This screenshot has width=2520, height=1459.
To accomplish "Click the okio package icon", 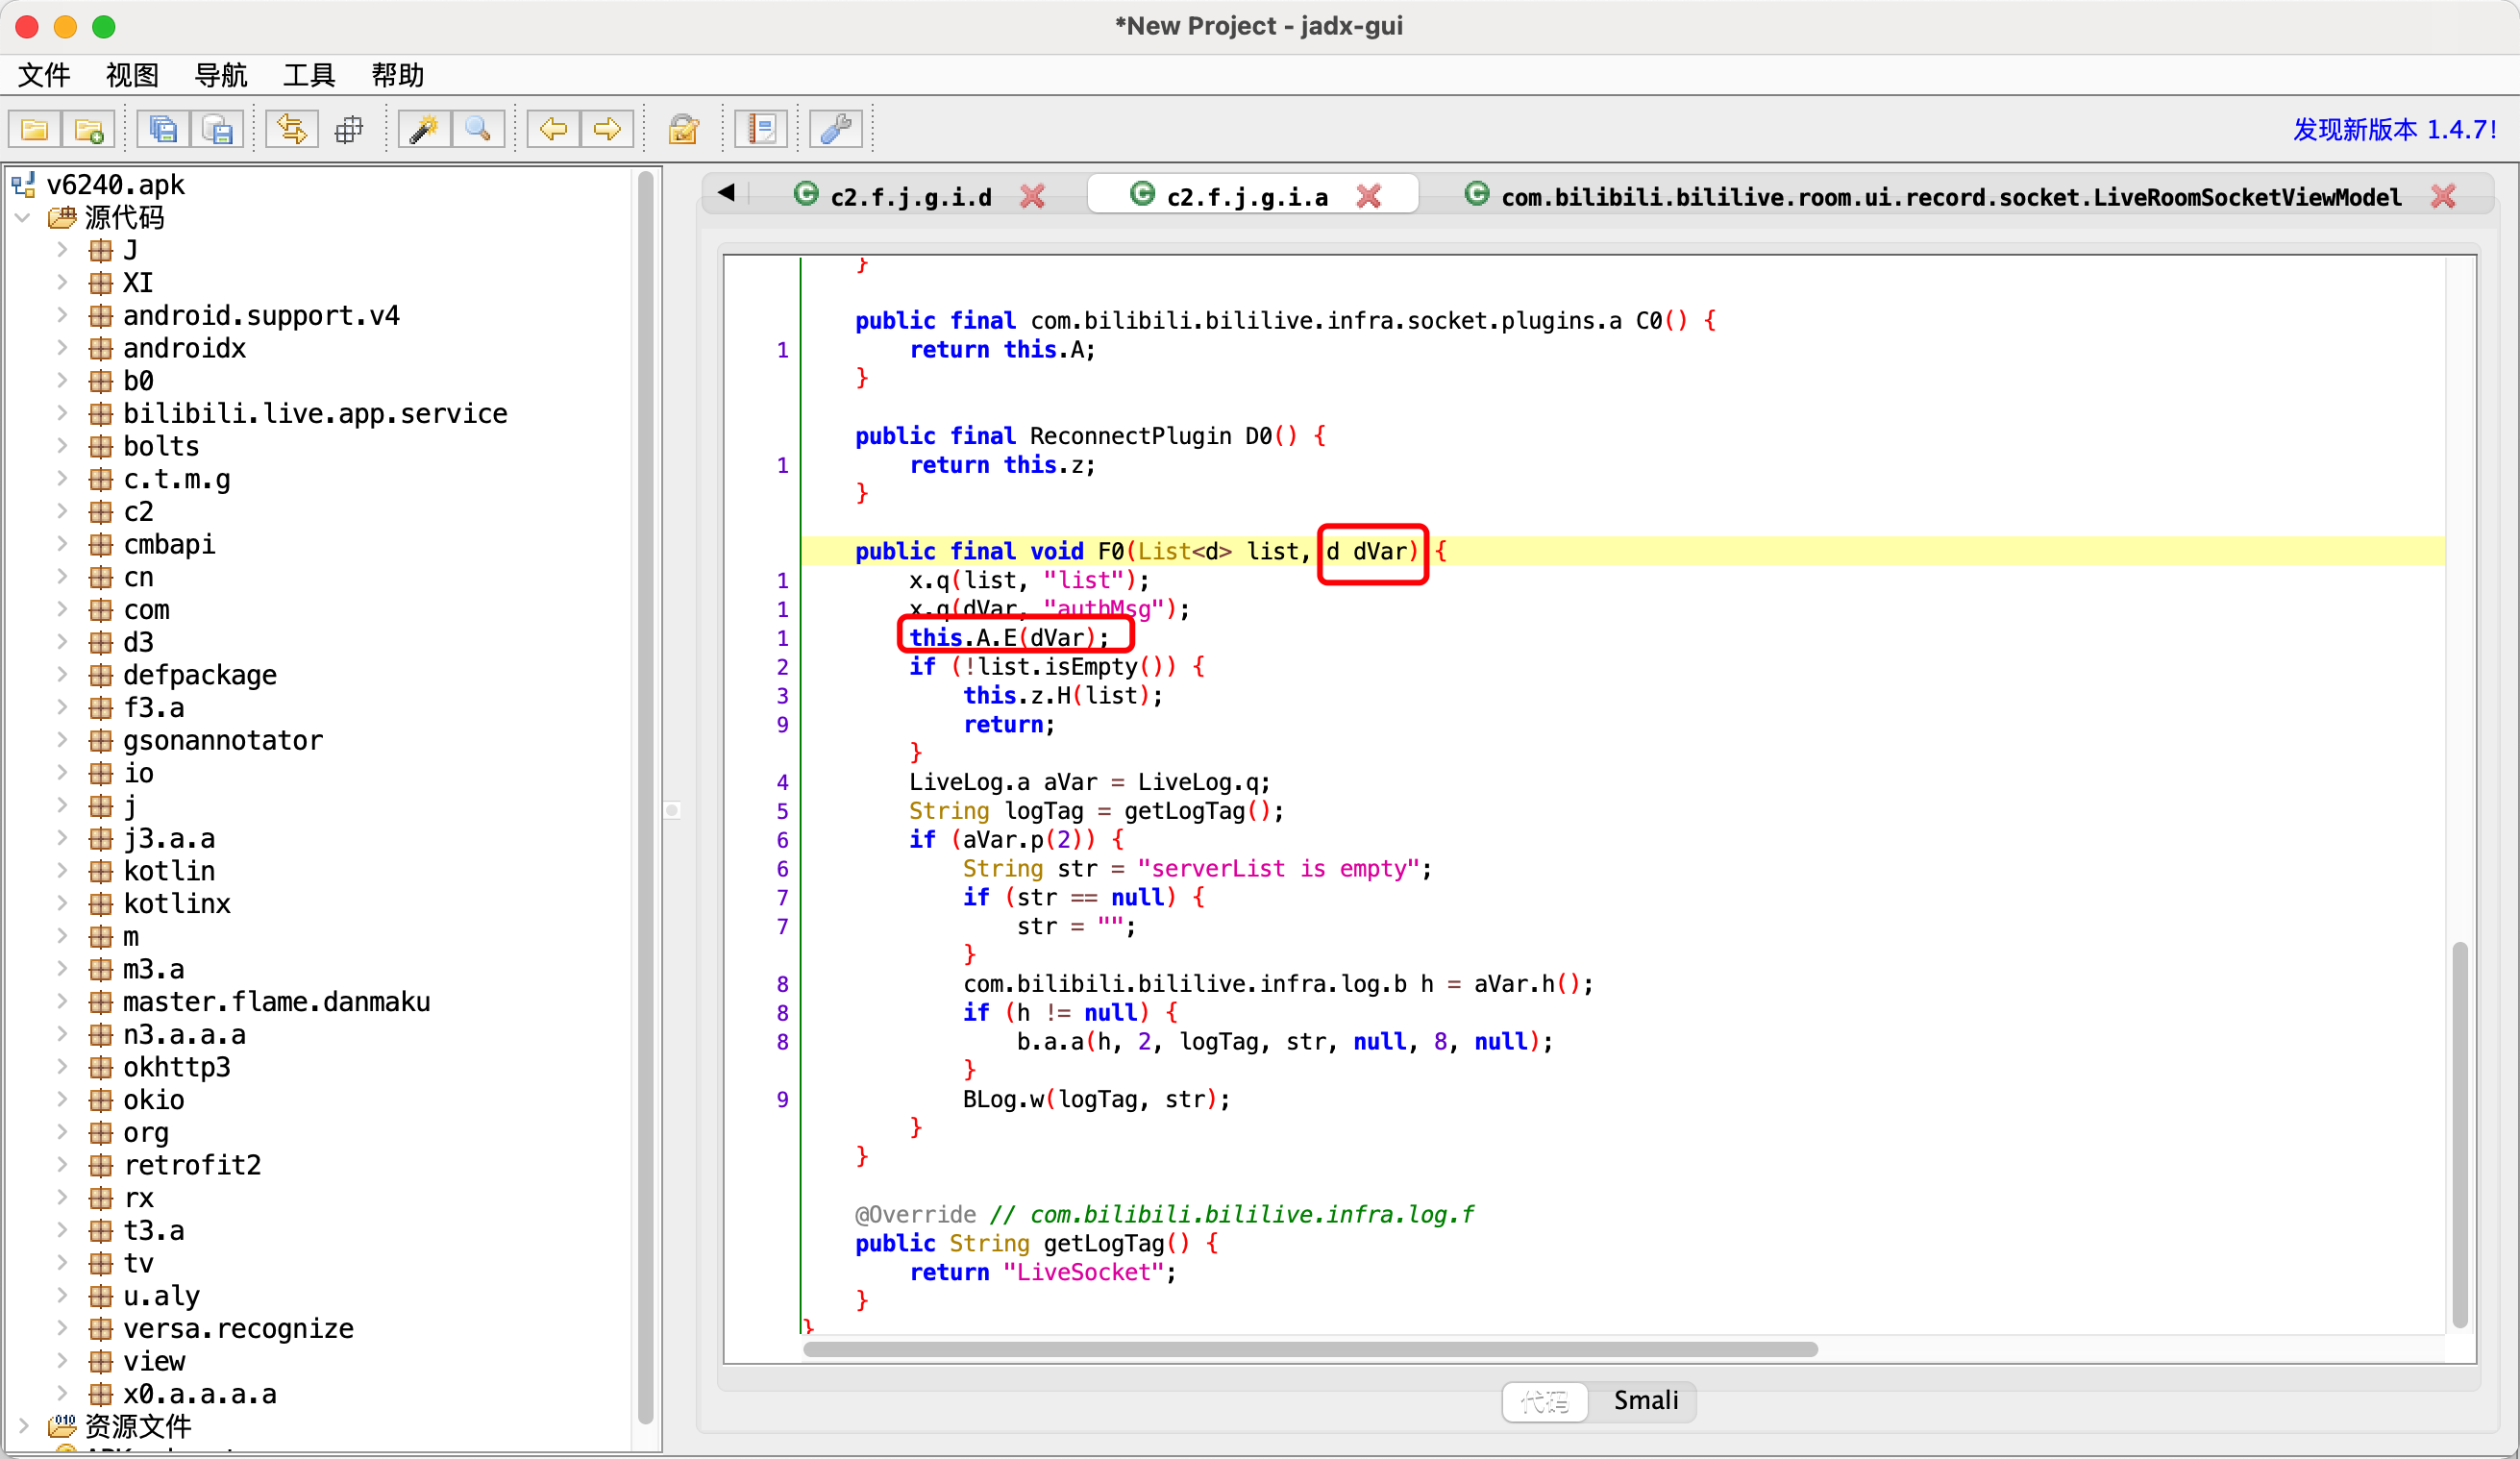I will 100,1100.
